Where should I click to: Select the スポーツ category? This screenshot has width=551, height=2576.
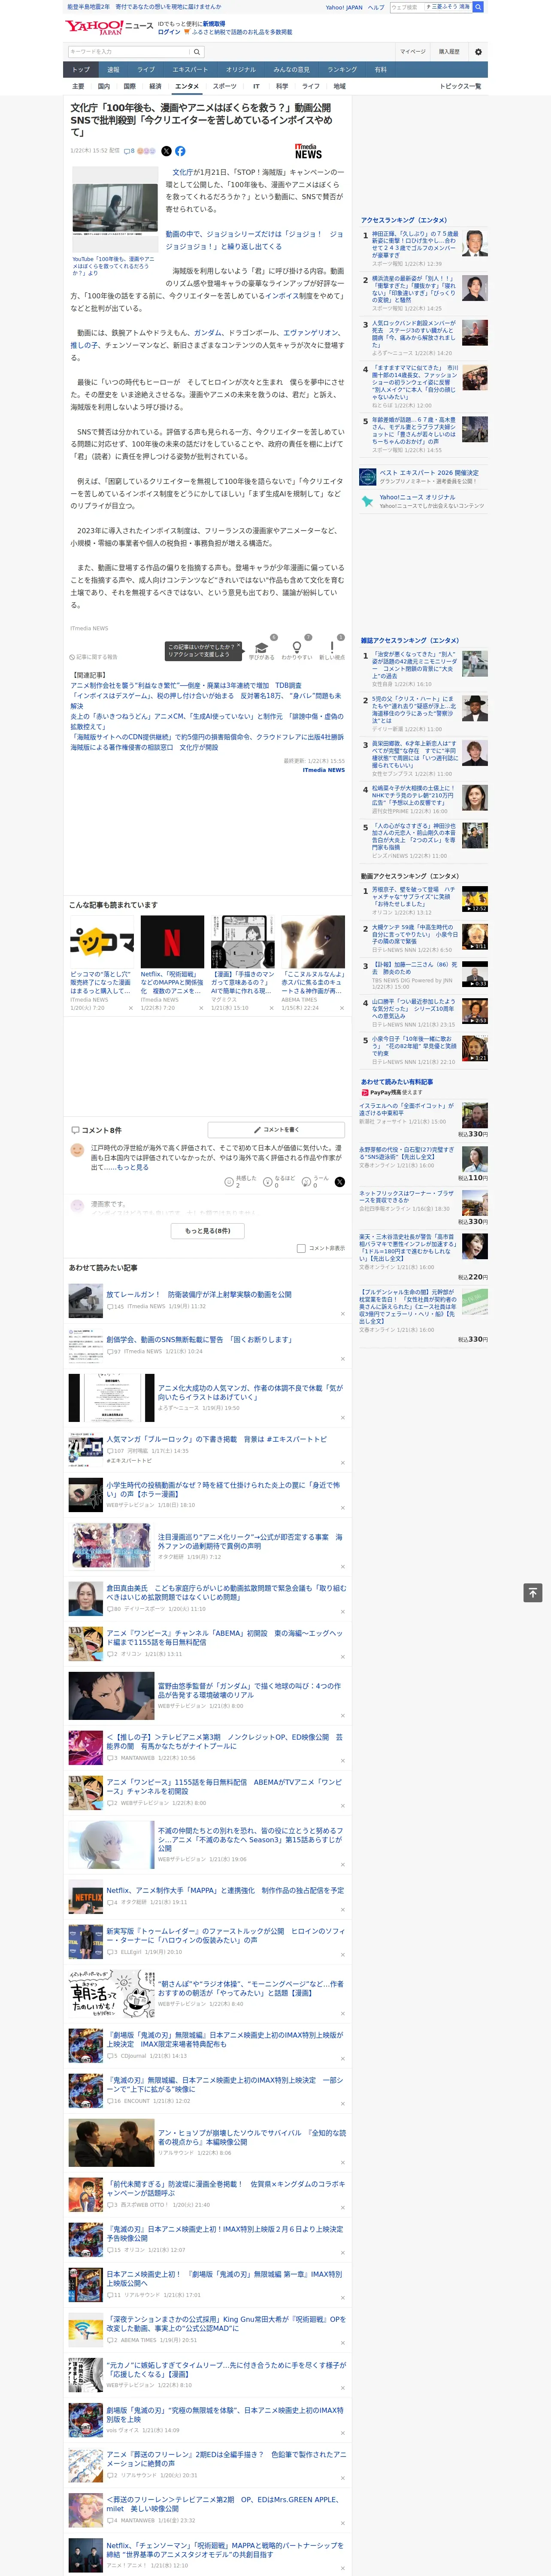[x=225, y=86]
